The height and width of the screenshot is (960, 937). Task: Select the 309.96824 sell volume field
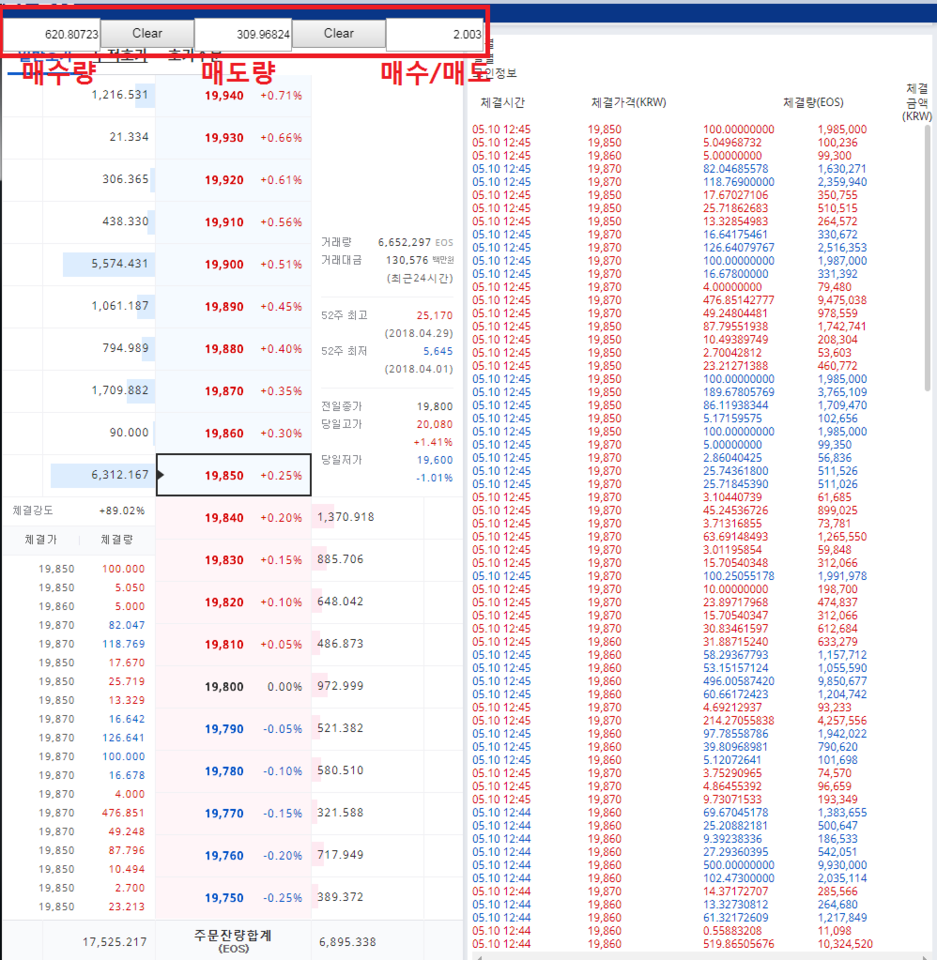pyautogui.click(x=243, y=34)
